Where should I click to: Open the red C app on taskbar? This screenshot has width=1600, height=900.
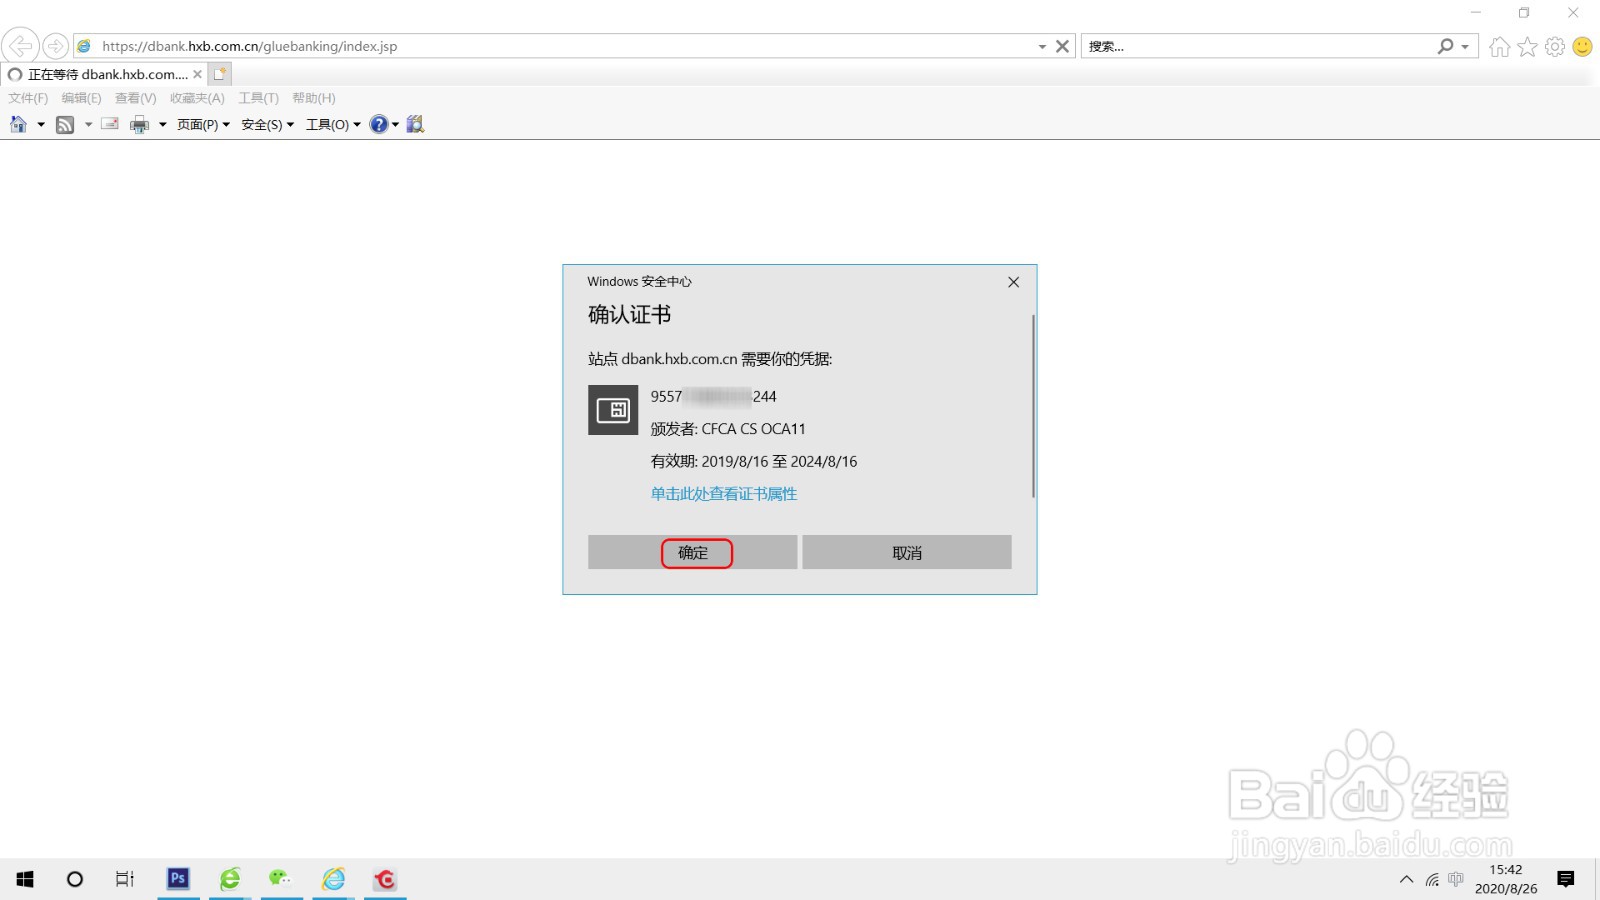click(x=385, y=879)
